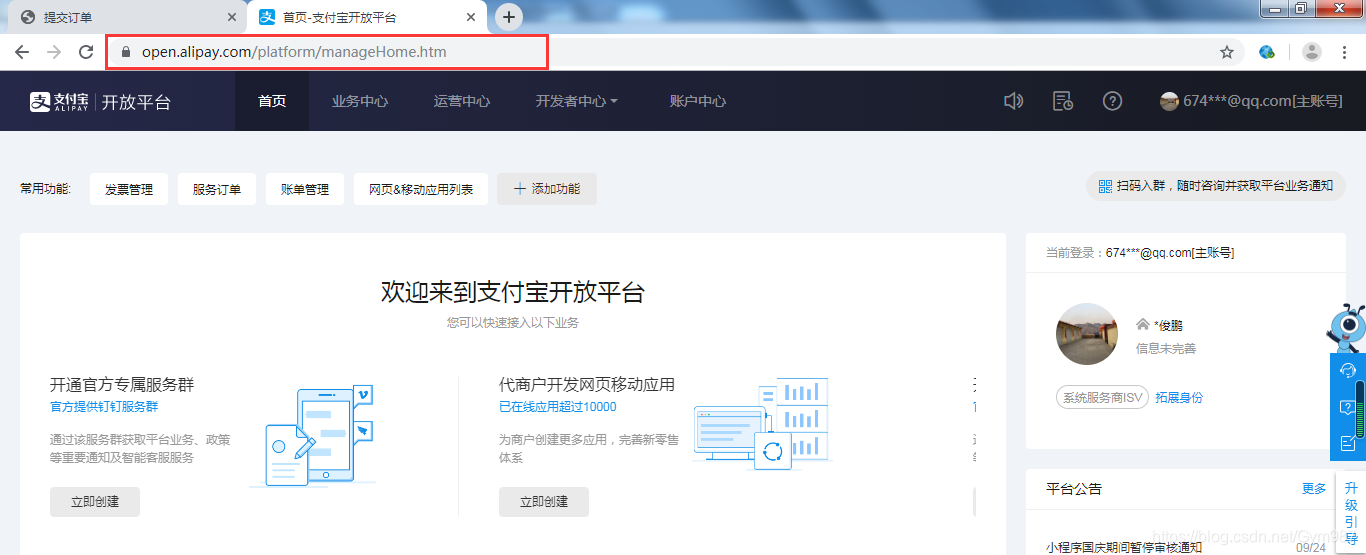Click the 扫码入群 QR notice banner

1216,186
